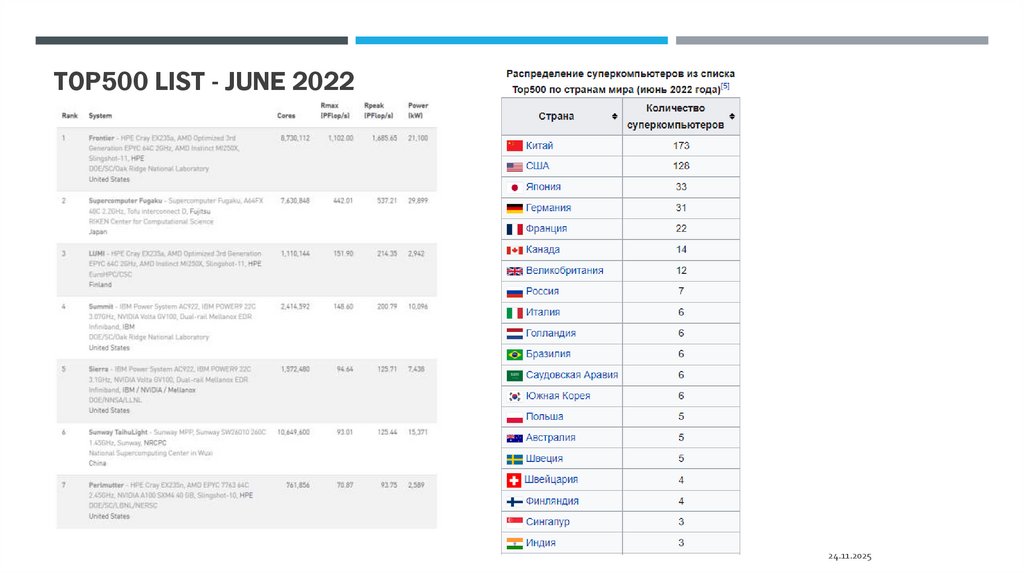Open the Франция country link
1024x574 pixels.
tap(547, 229)
